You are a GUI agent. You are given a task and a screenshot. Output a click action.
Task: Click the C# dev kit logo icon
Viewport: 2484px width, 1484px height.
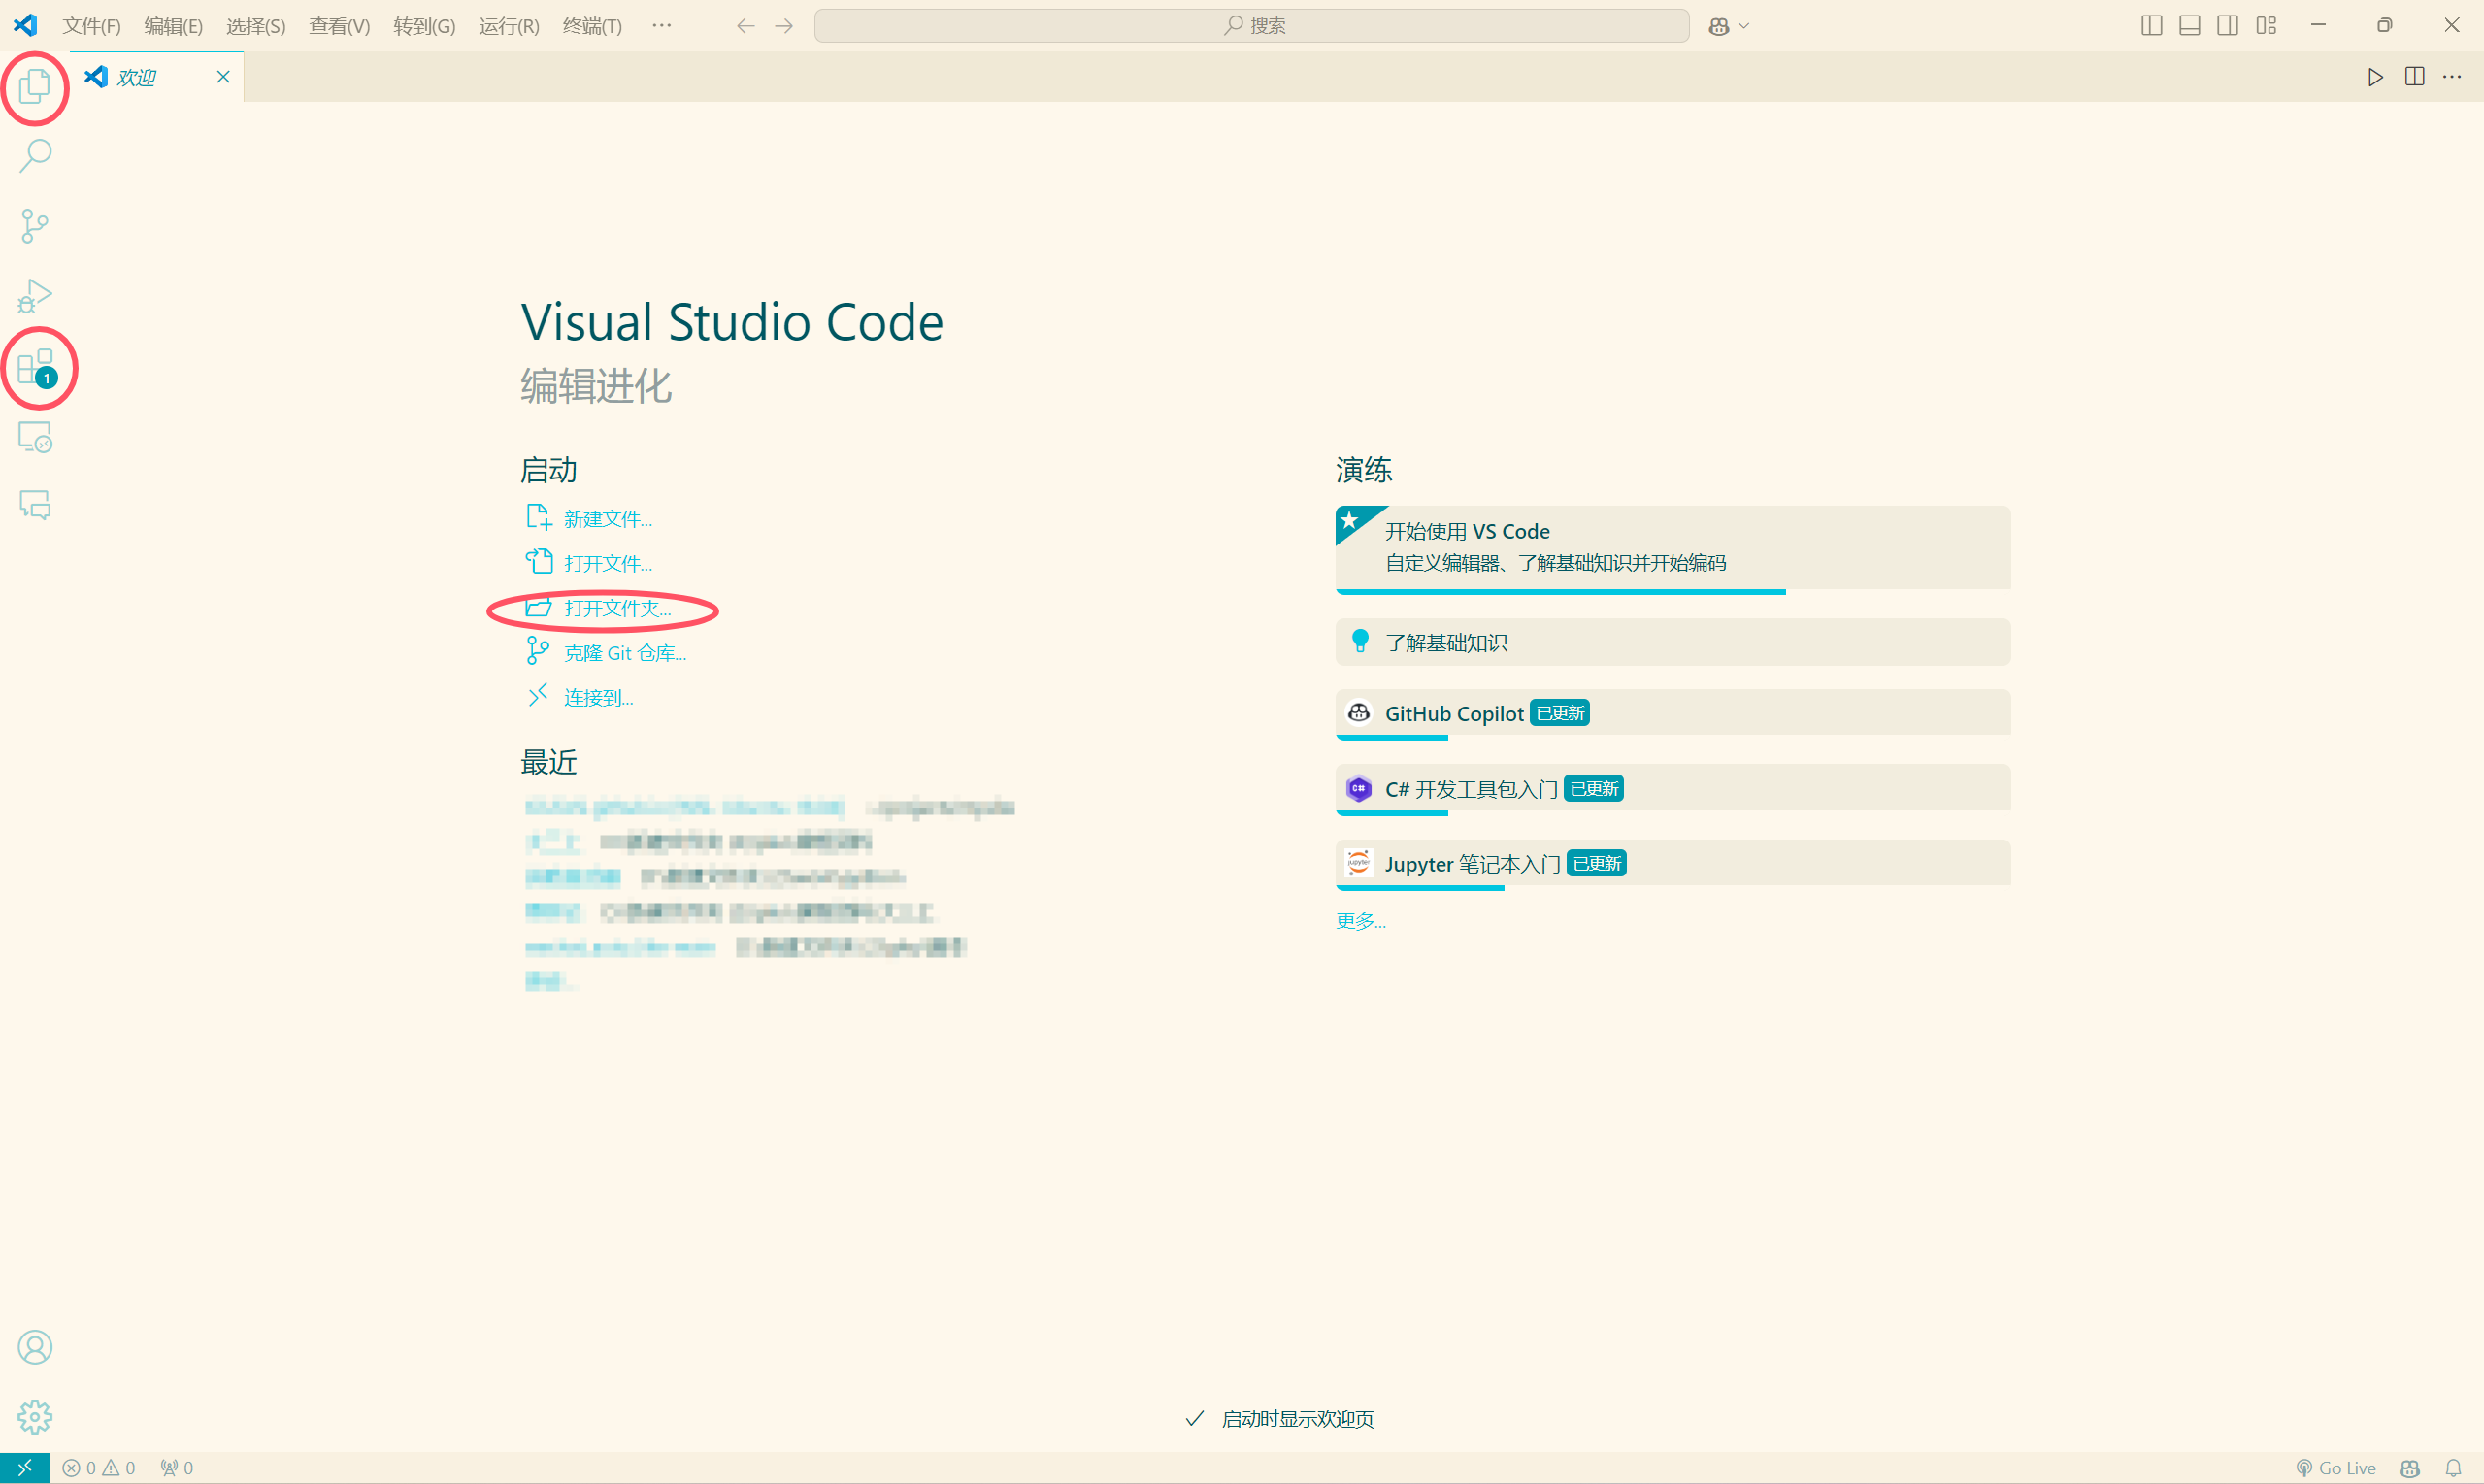tap(1359, 788)
